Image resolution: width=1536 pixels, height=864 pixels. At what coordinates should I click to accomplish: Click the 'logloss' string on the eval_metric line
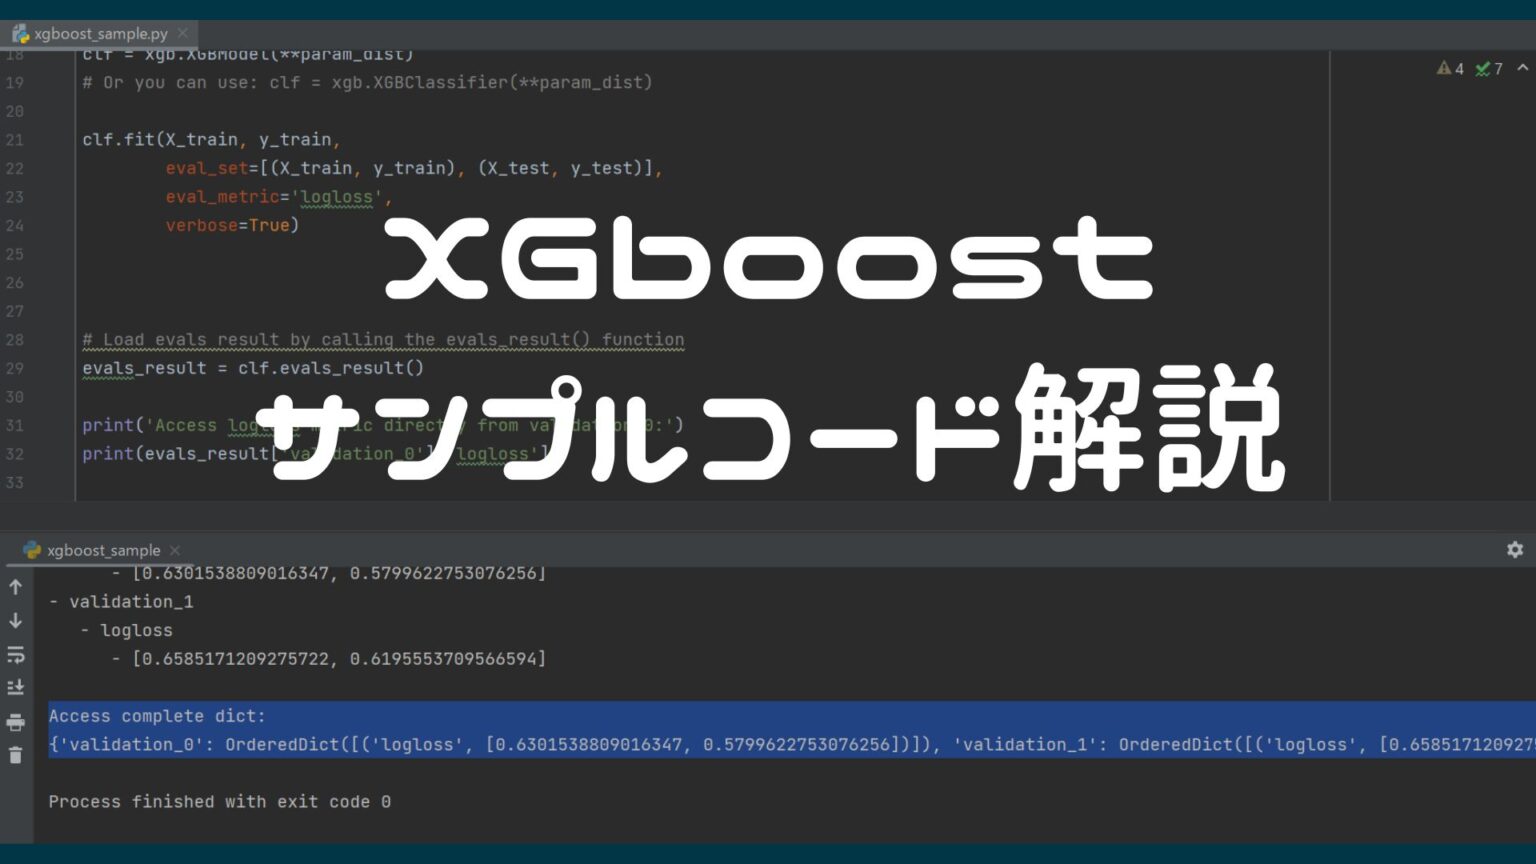click(x=336, y=196)
